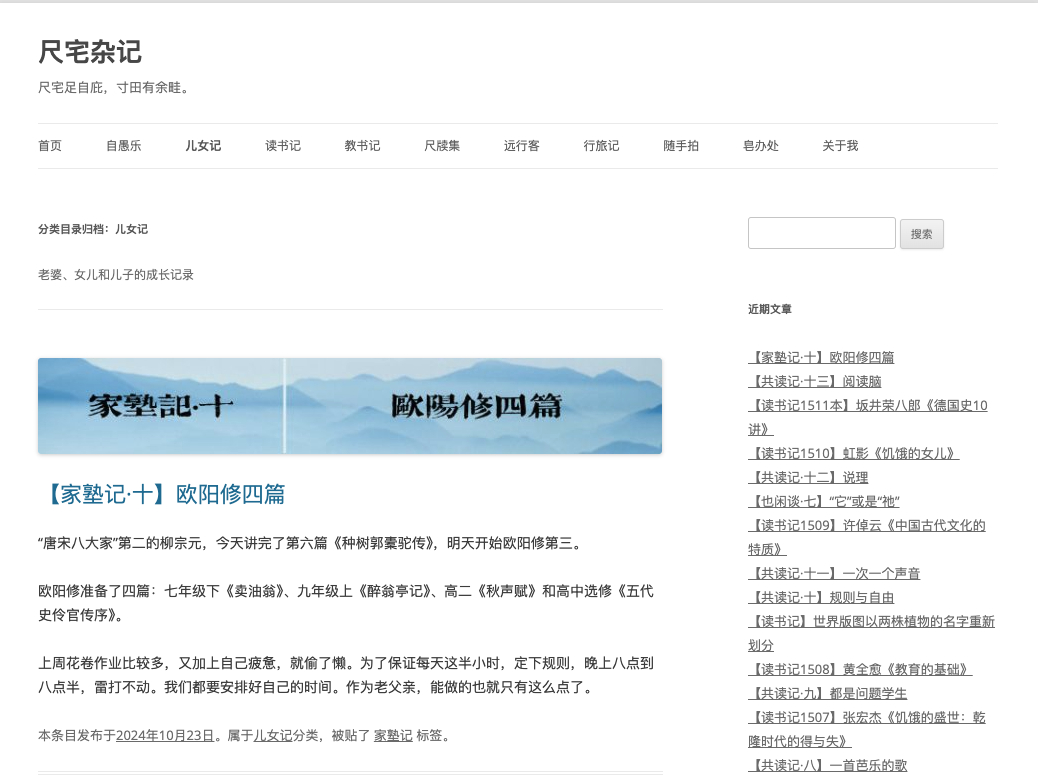Screen dimensions: 1038x779
Task: Open recent post 【共读记·八】一首芭乐的歌
Action: coord(827,765)
